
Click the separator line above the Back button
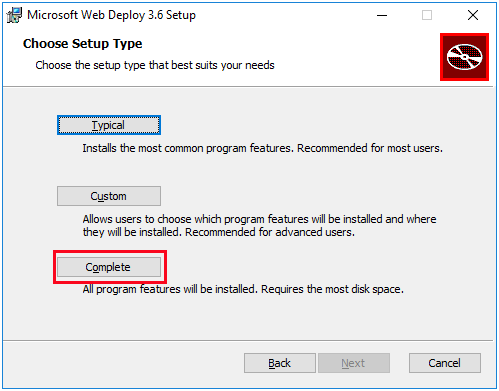[x=248, y=341]
